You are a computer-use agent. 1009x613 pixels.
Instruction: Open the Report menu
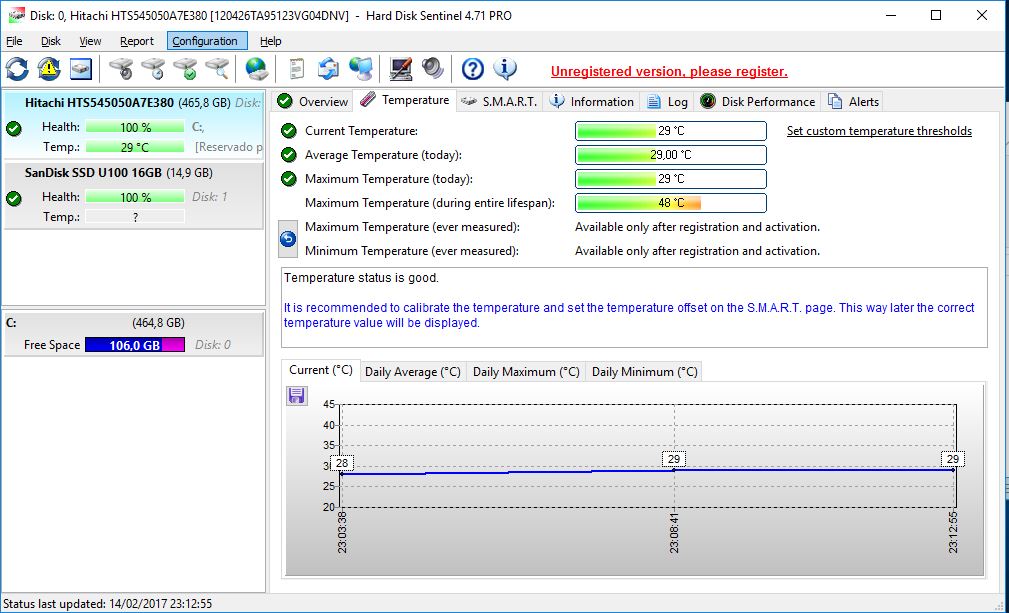pyautogui.click(x=137, y=41)
